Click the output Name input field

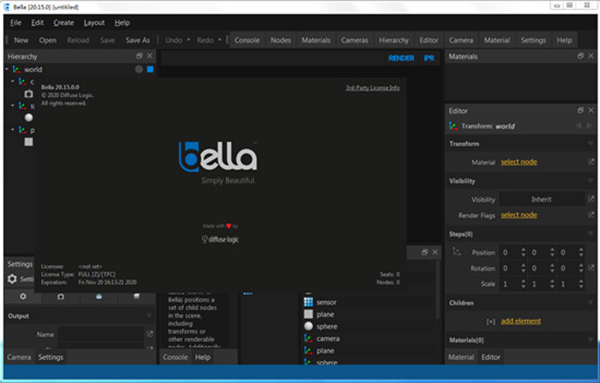(x=101, y=334)
